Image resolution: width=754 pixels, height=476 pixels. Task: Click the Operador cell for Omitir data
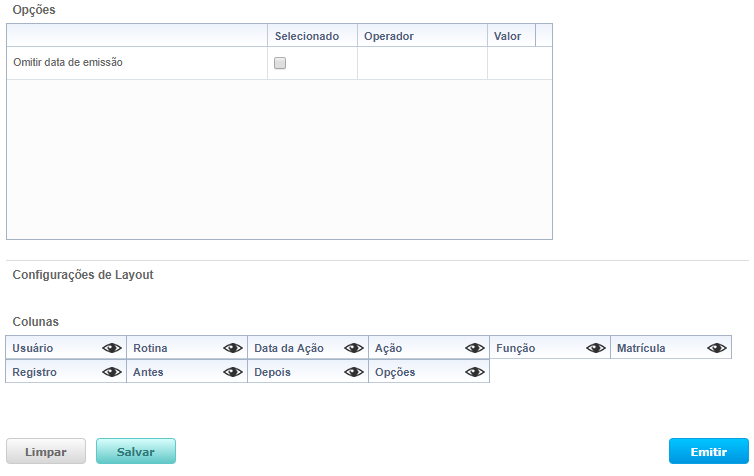point(422,63)
